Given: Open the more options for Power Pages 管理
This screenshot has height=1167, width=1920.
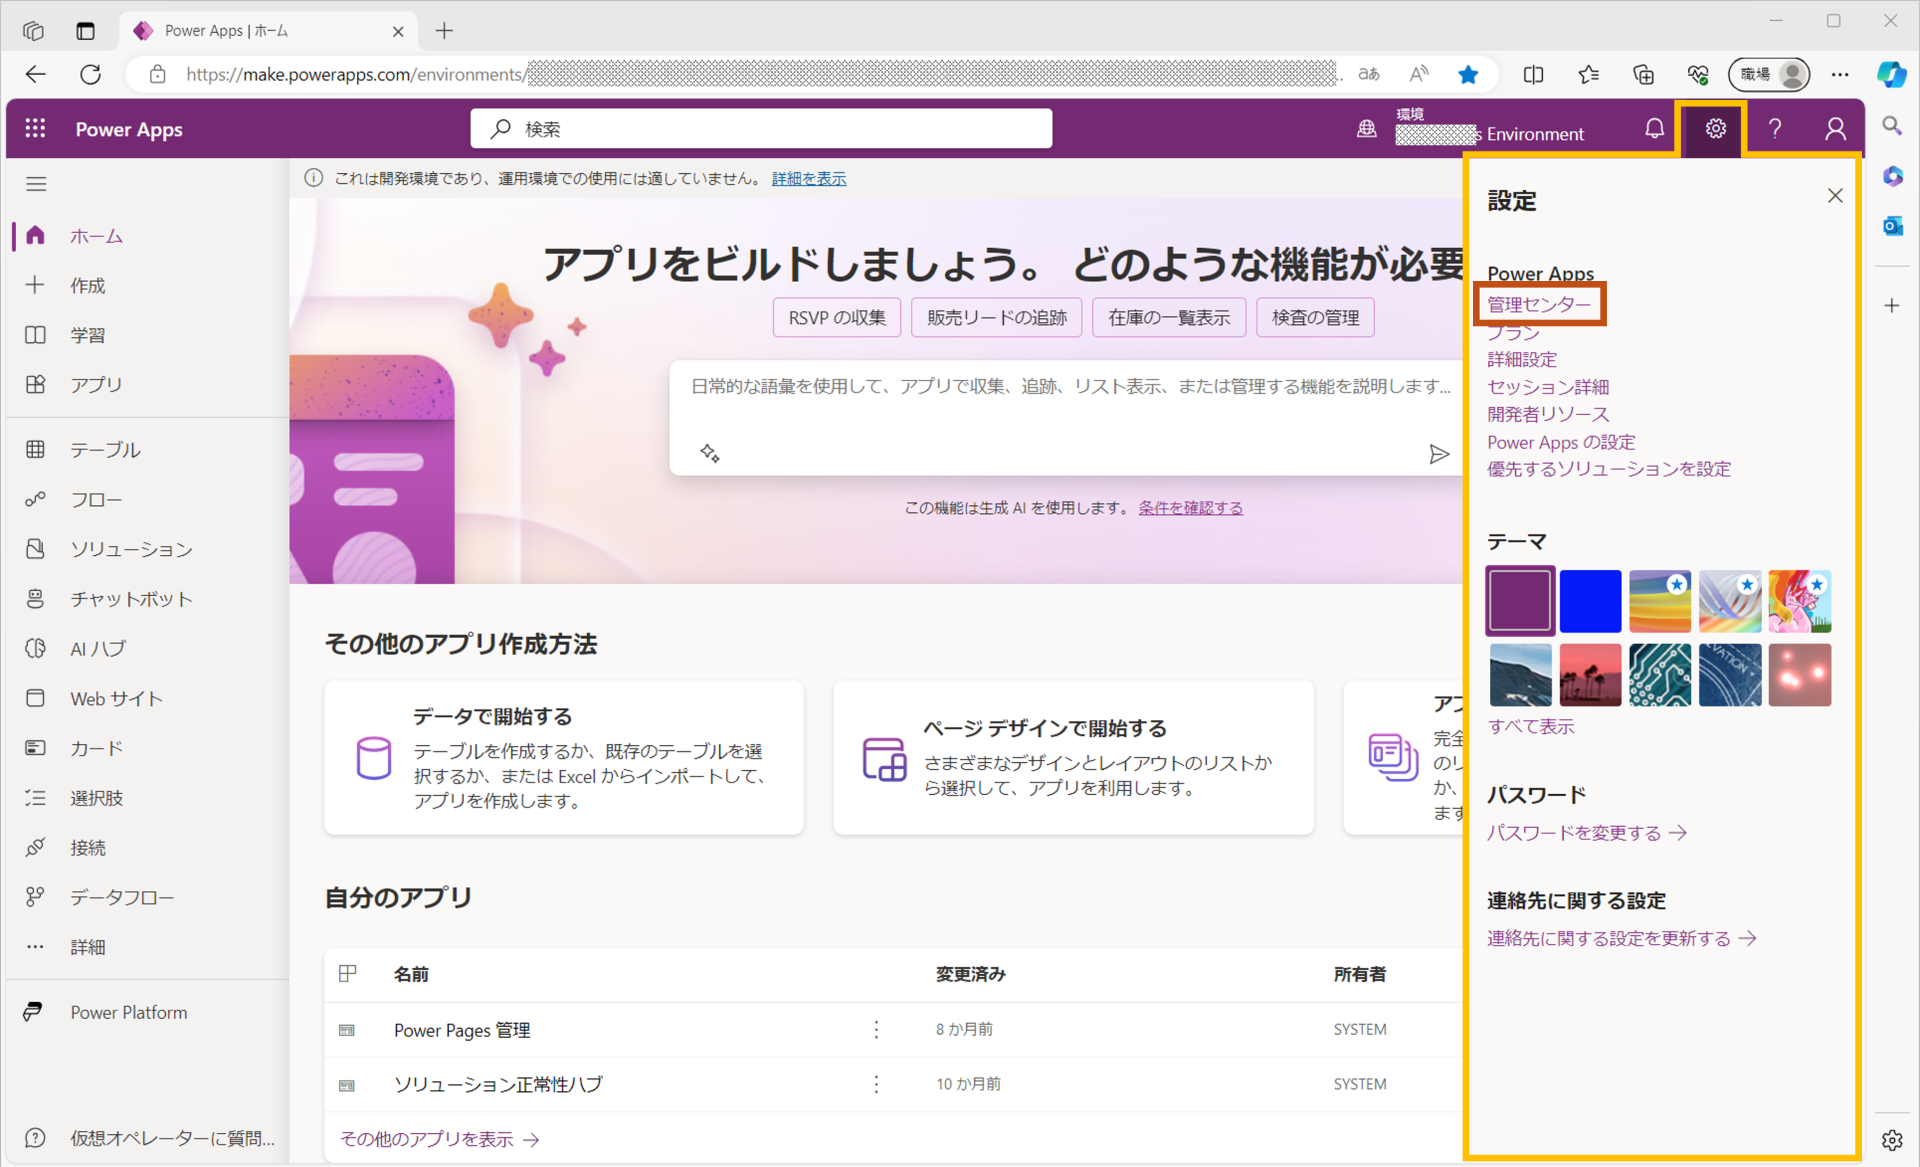Looking at the screenshot, I should pyautogui.click(x=876, y=1029).
